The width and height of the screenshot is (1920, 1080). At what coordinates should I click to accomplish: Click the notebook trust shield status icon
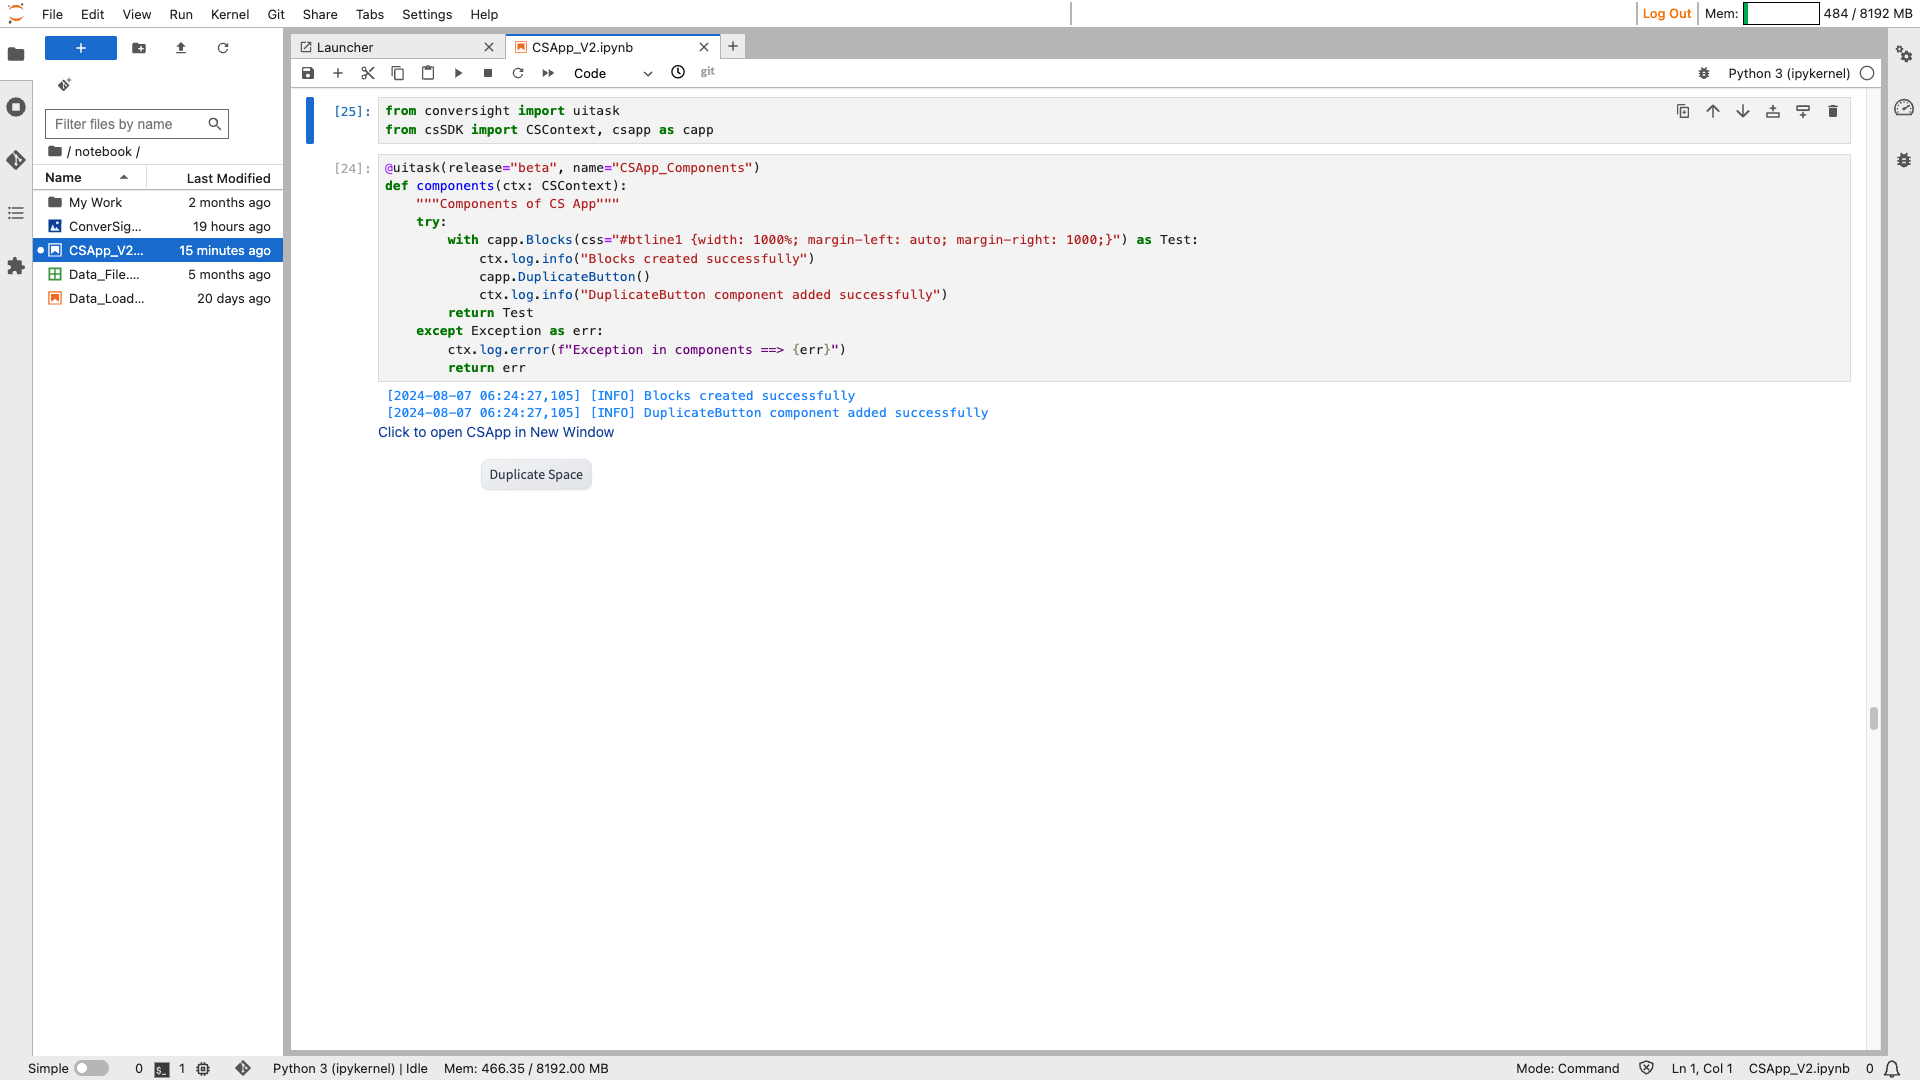(1647, 1068)
